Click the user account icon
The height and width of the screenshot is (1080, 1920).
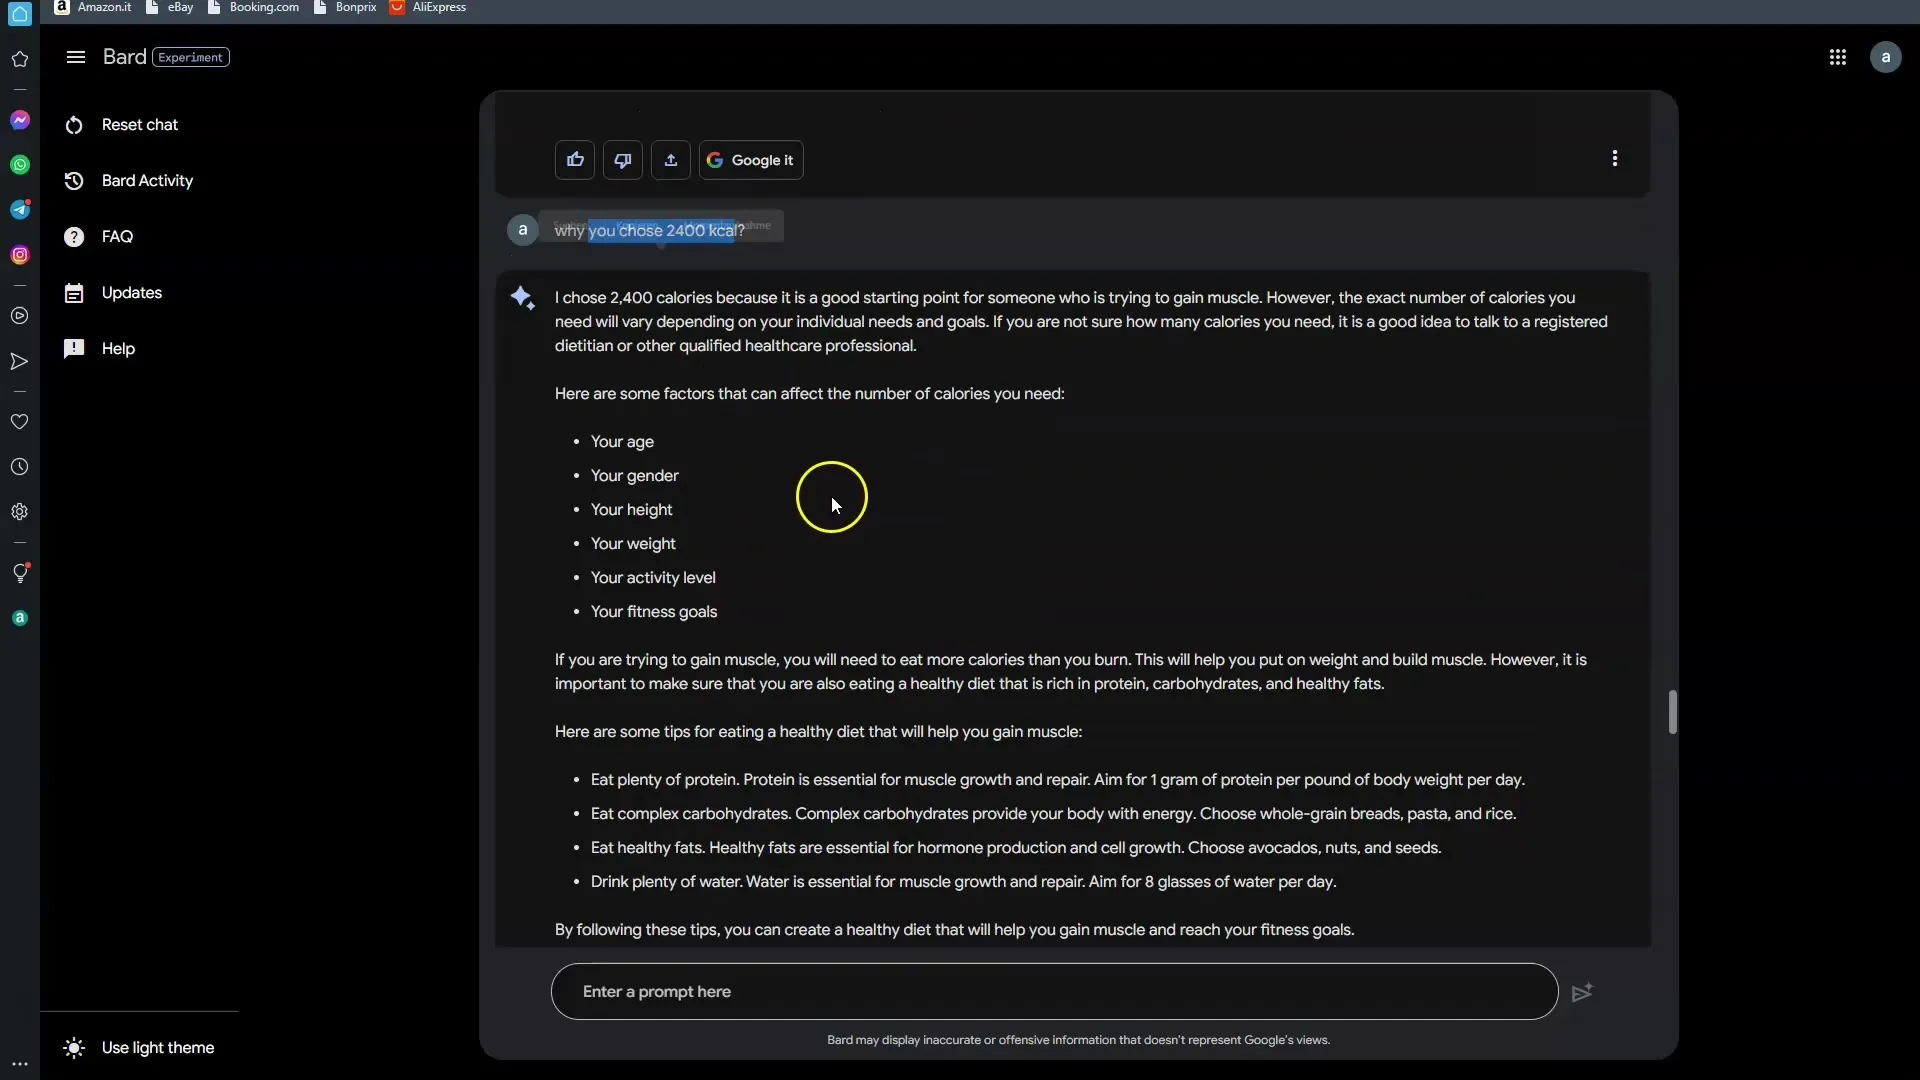[1886, 57]
